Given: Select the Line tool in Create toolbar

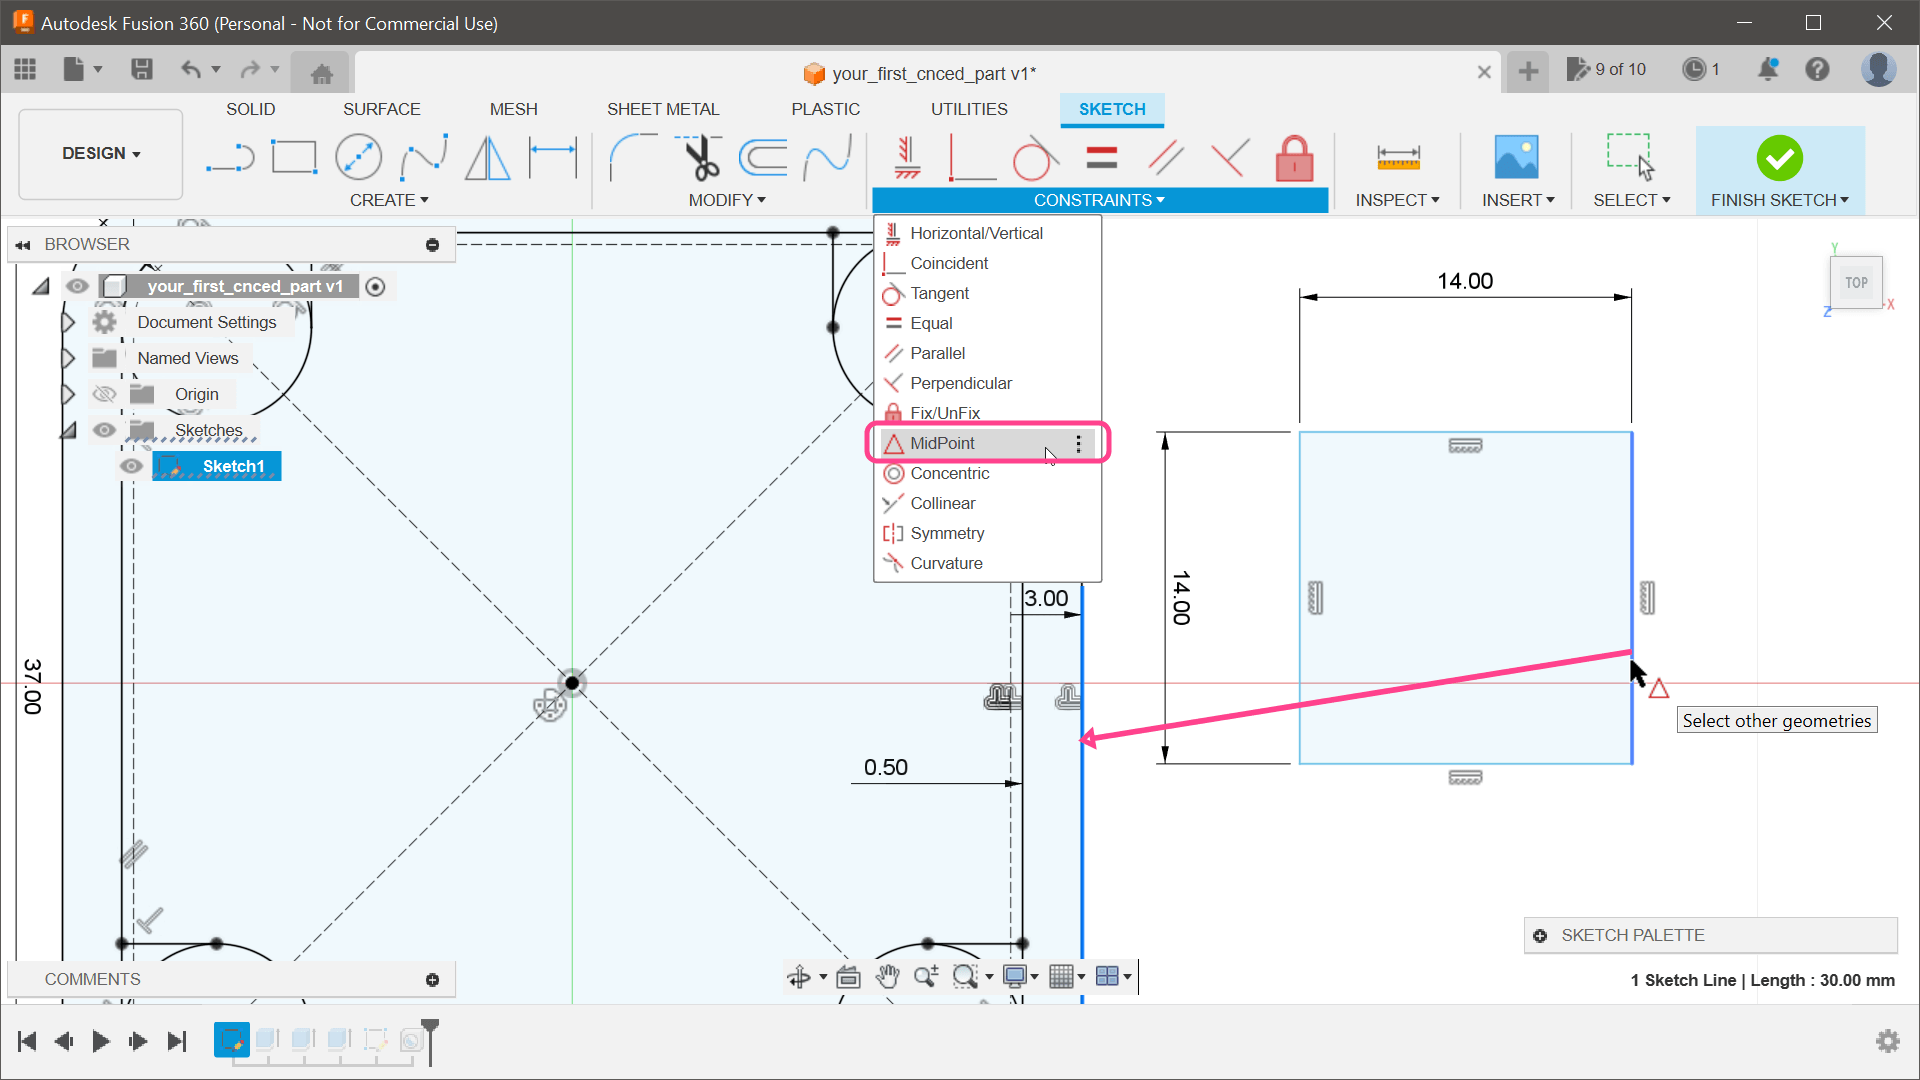Looking at the screenshot, I should click(230, 158).
